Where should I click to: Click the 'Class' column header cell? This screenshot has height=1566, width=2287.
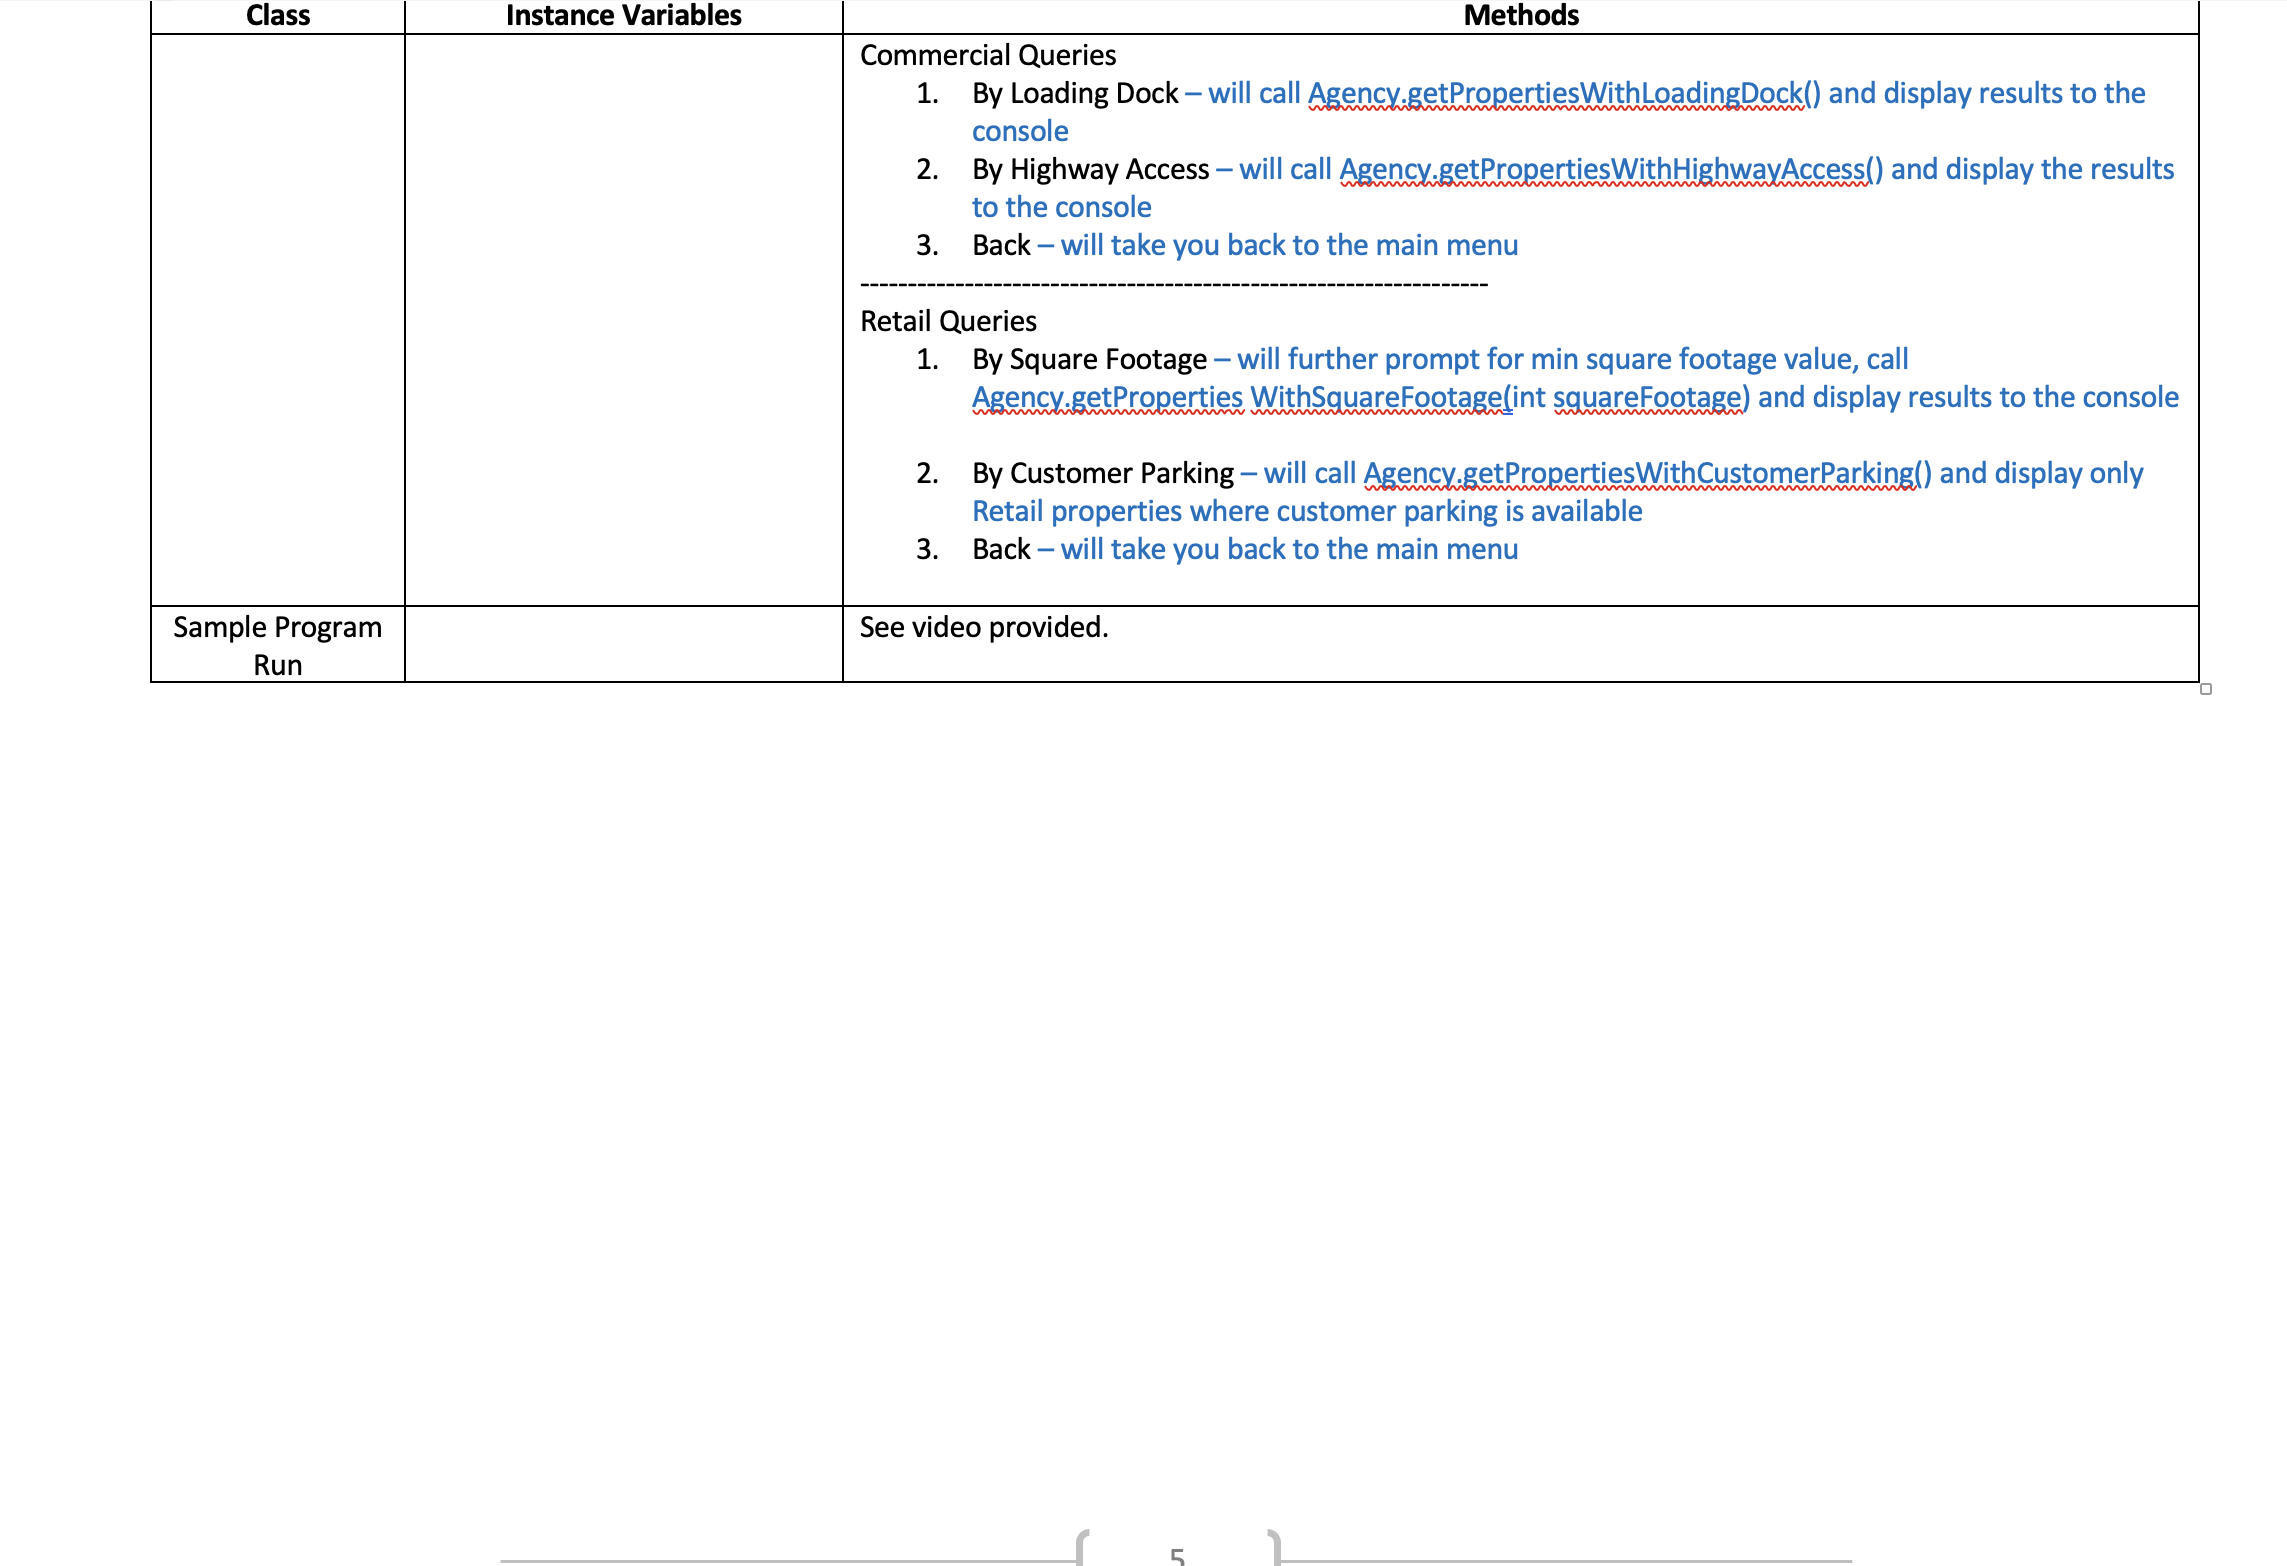[278, 16]
